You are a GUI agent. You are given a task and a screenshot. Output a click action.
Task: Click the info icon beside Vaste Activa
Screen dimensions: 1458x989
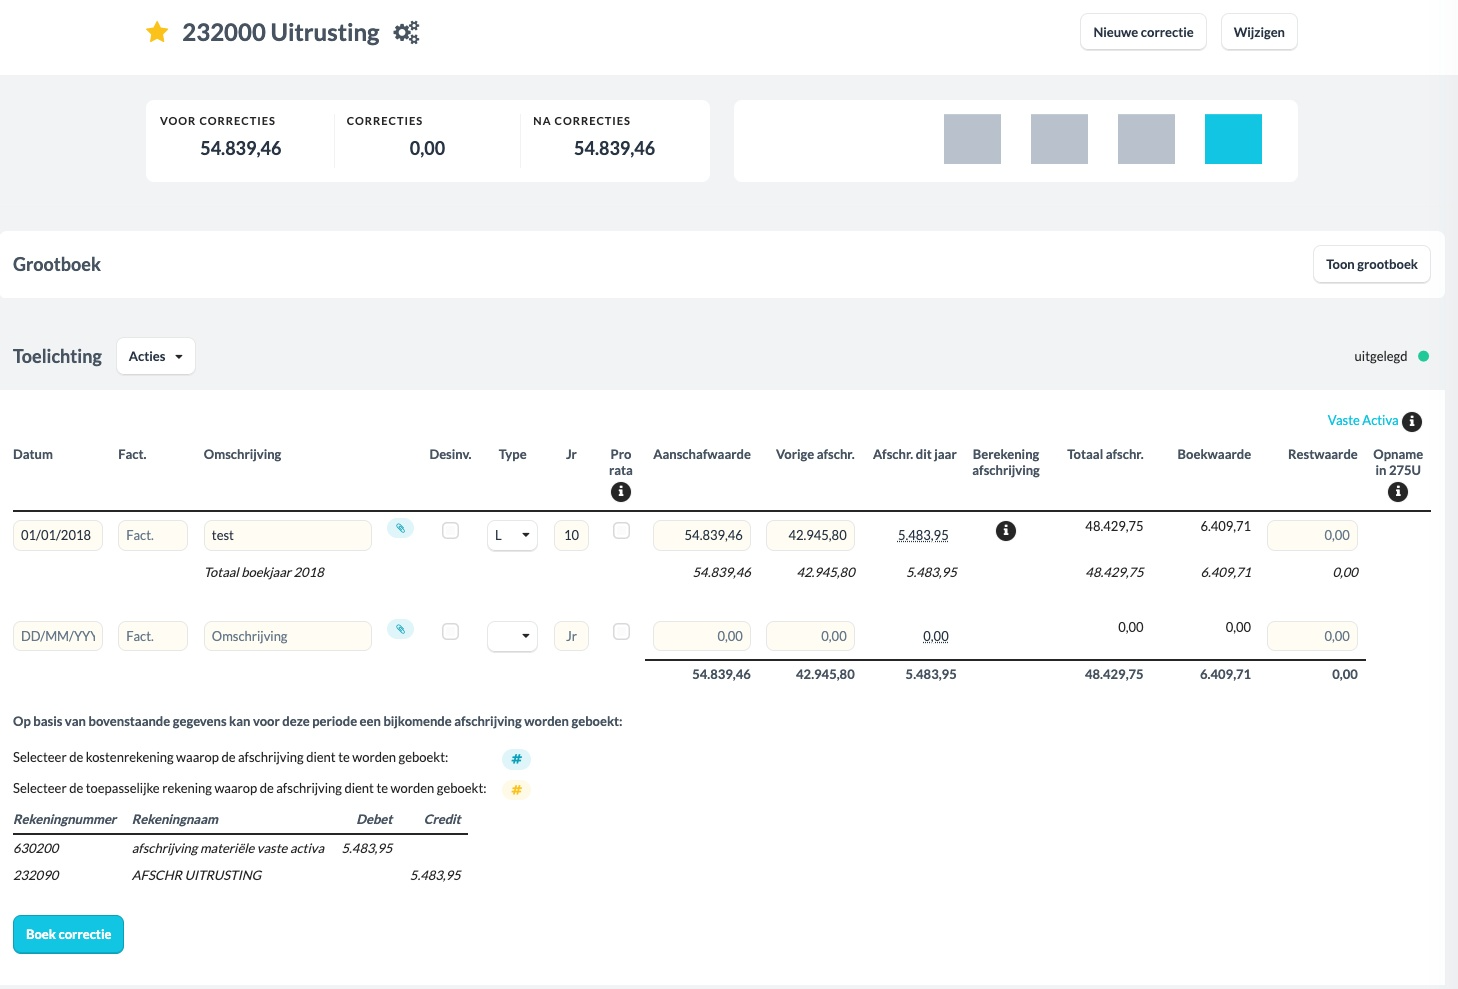pyautogui.click(x=1412, y=422)
